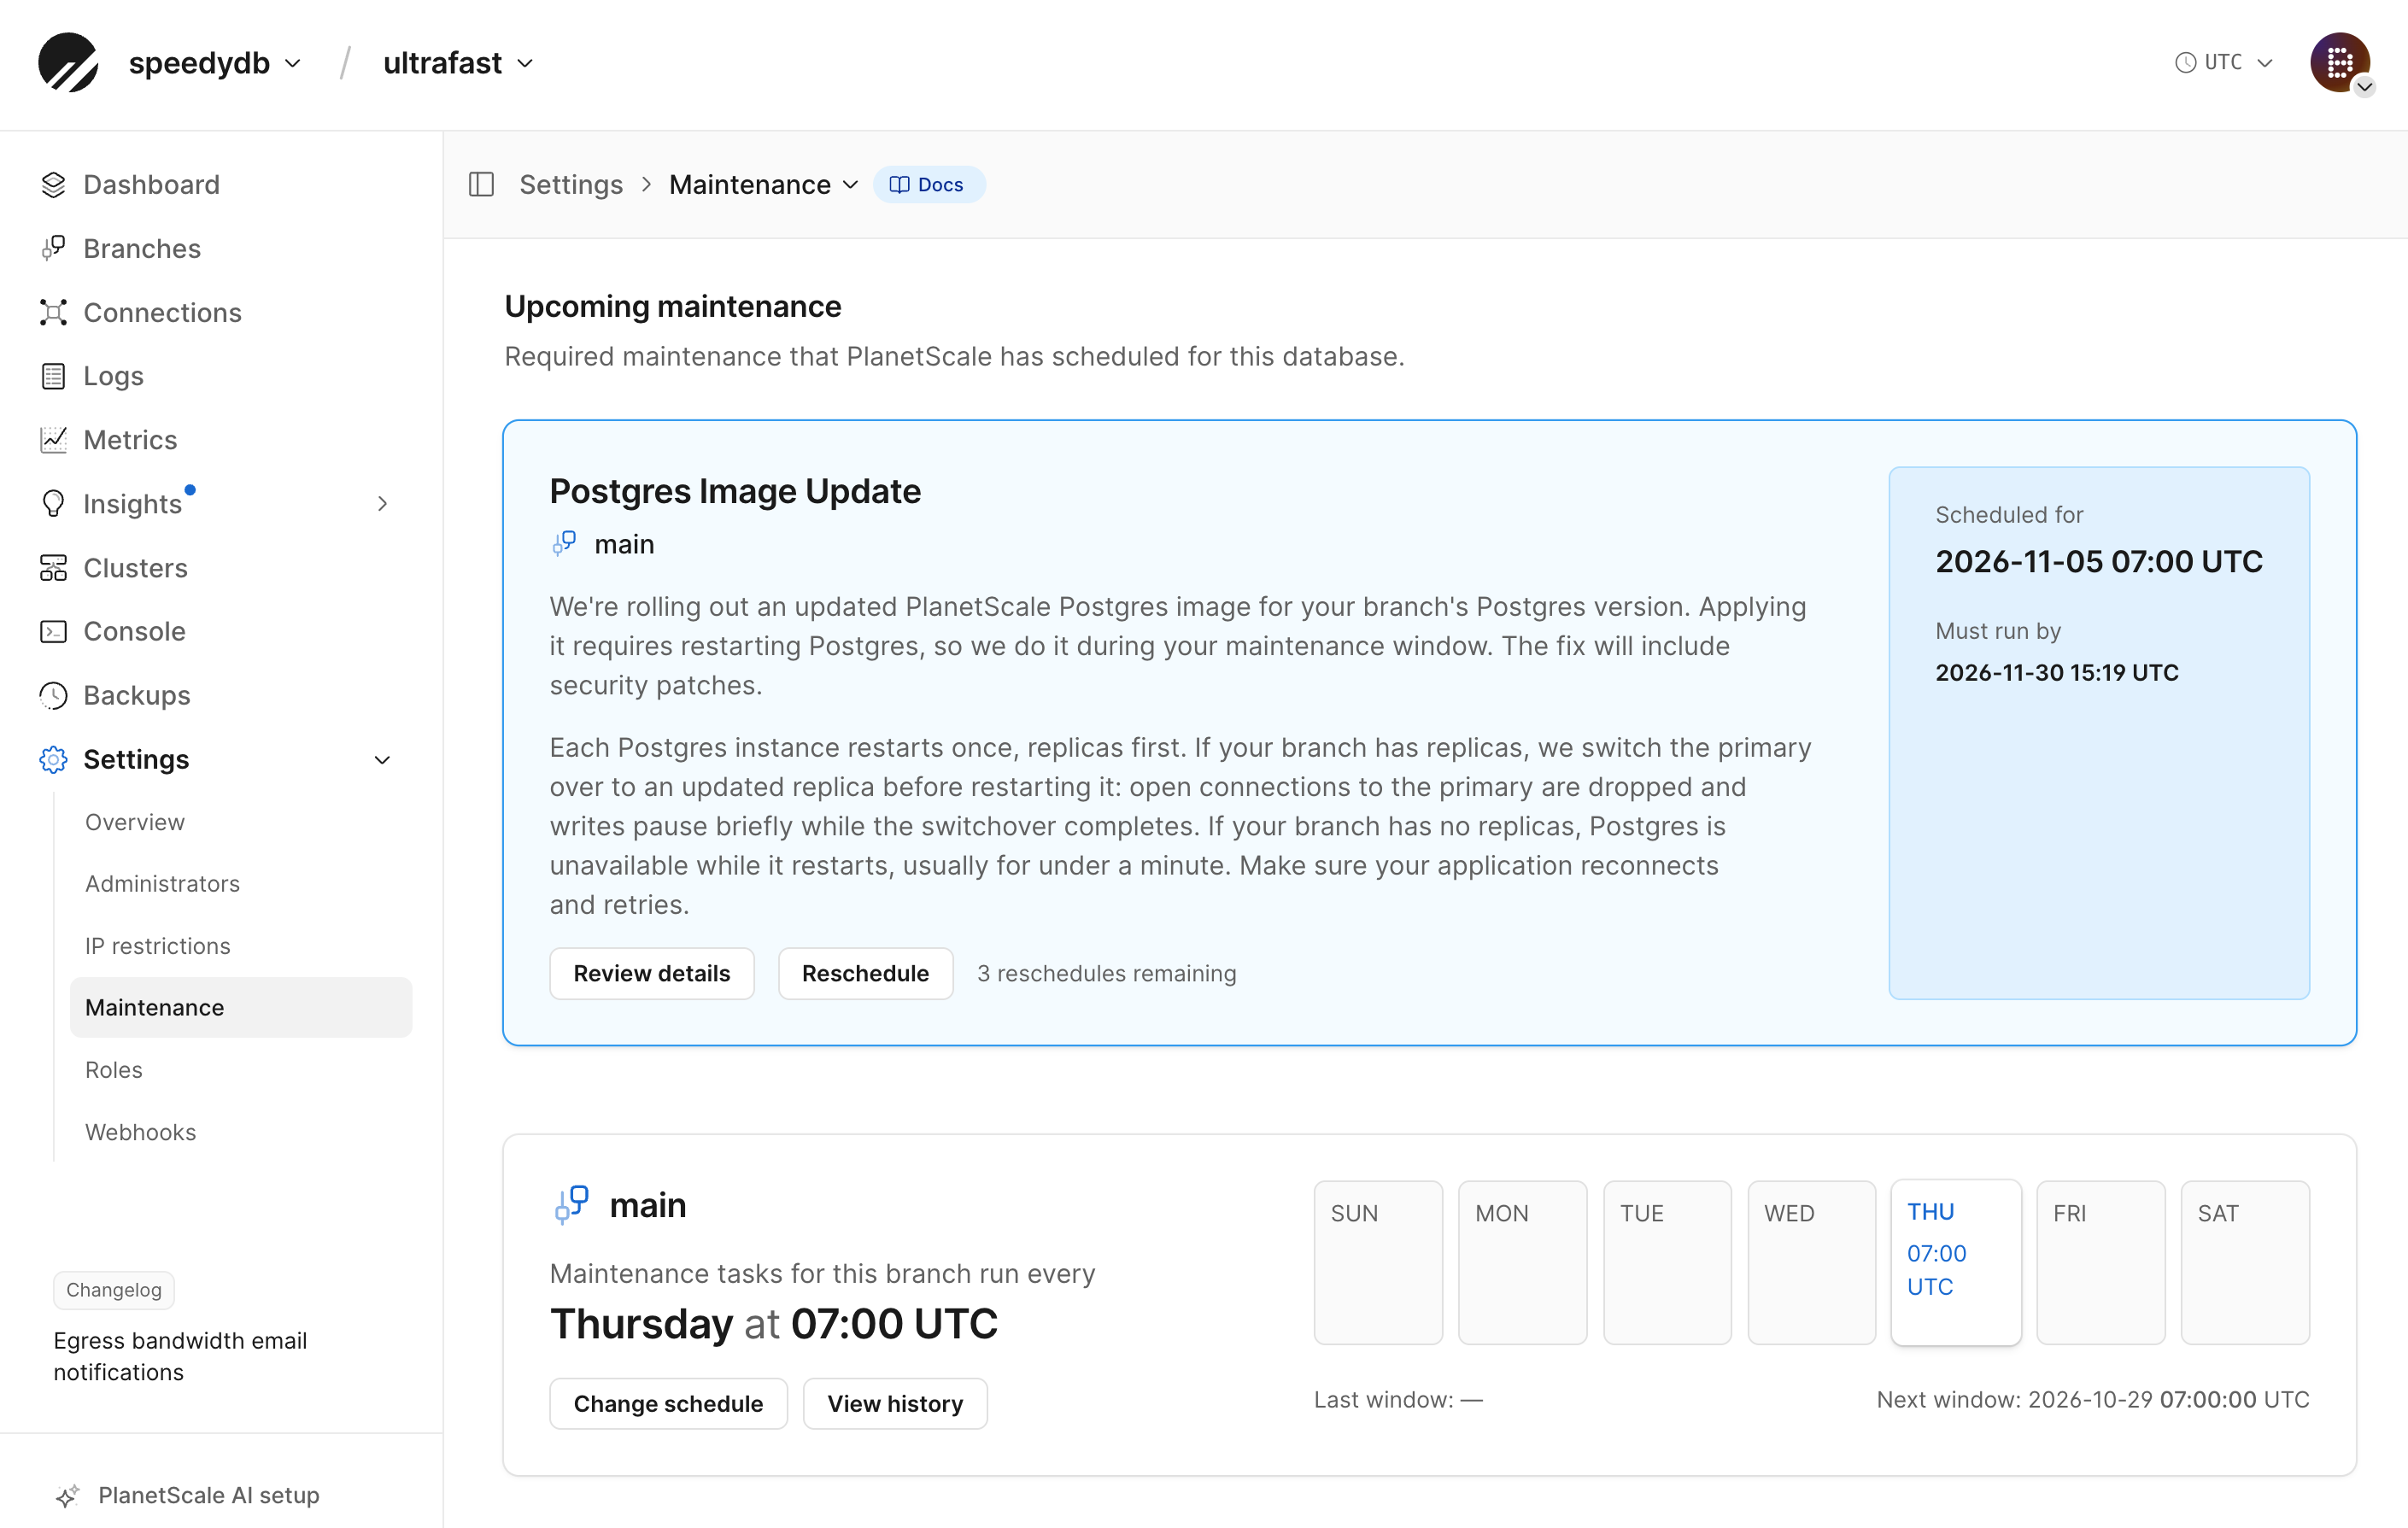This screenshot has height=1528, width=2408.
Task: Click the Reschedule button
Action: (865, 973)
